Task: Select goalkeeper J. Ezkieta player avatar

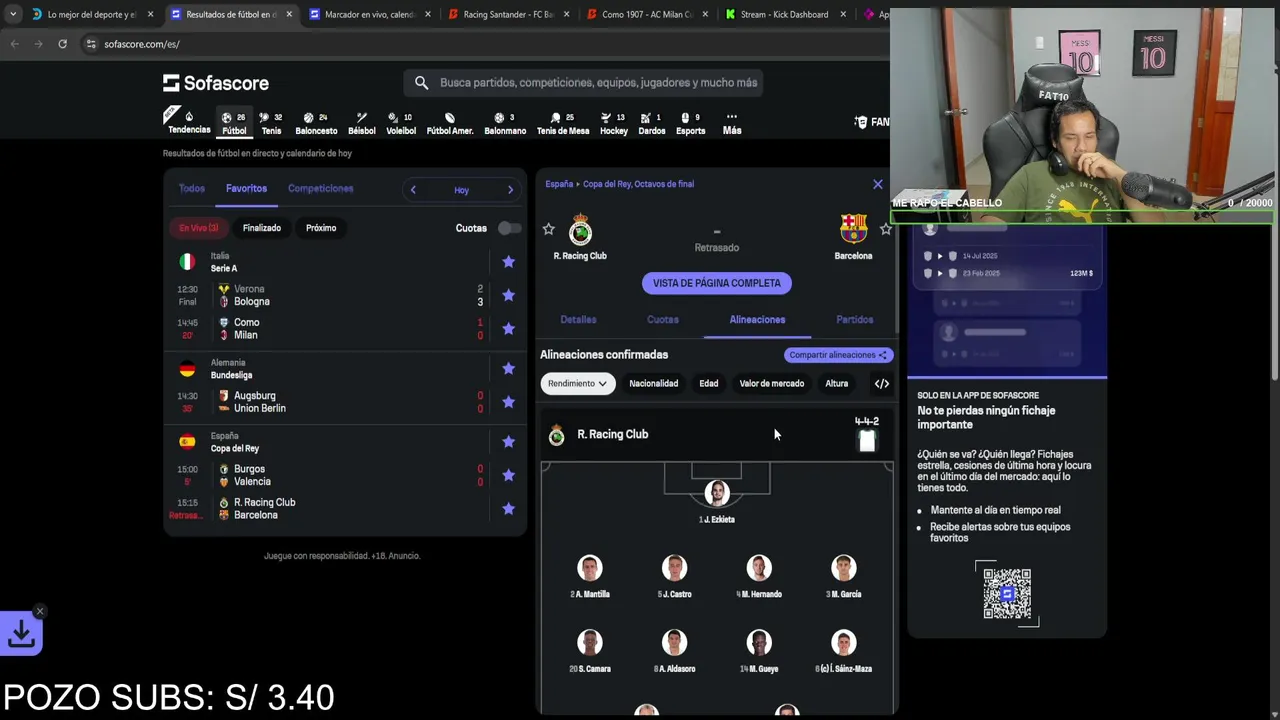Action: tap(717, 493)
